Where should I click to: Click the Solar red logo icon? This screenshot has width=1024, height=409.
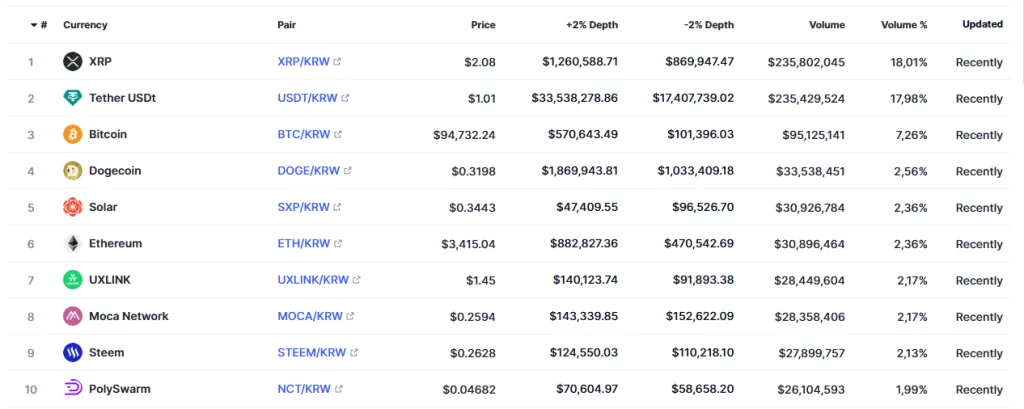72,207
